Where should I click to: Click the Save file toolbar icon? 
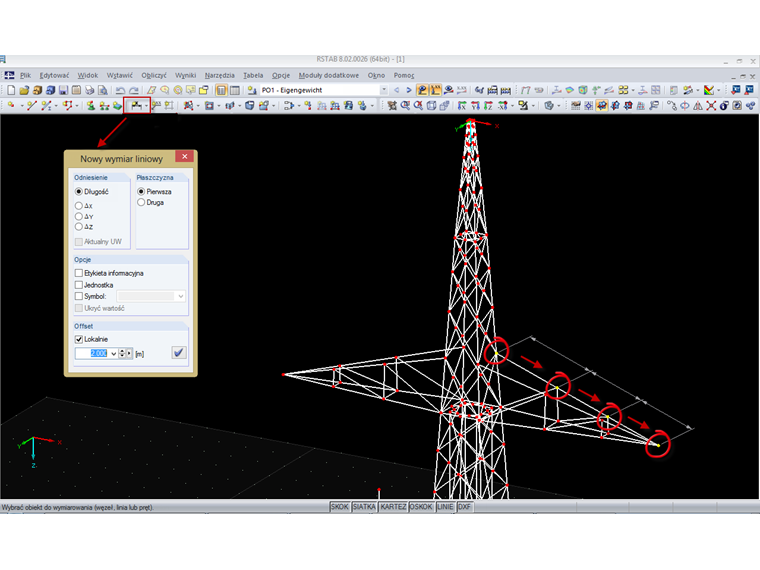63,90
